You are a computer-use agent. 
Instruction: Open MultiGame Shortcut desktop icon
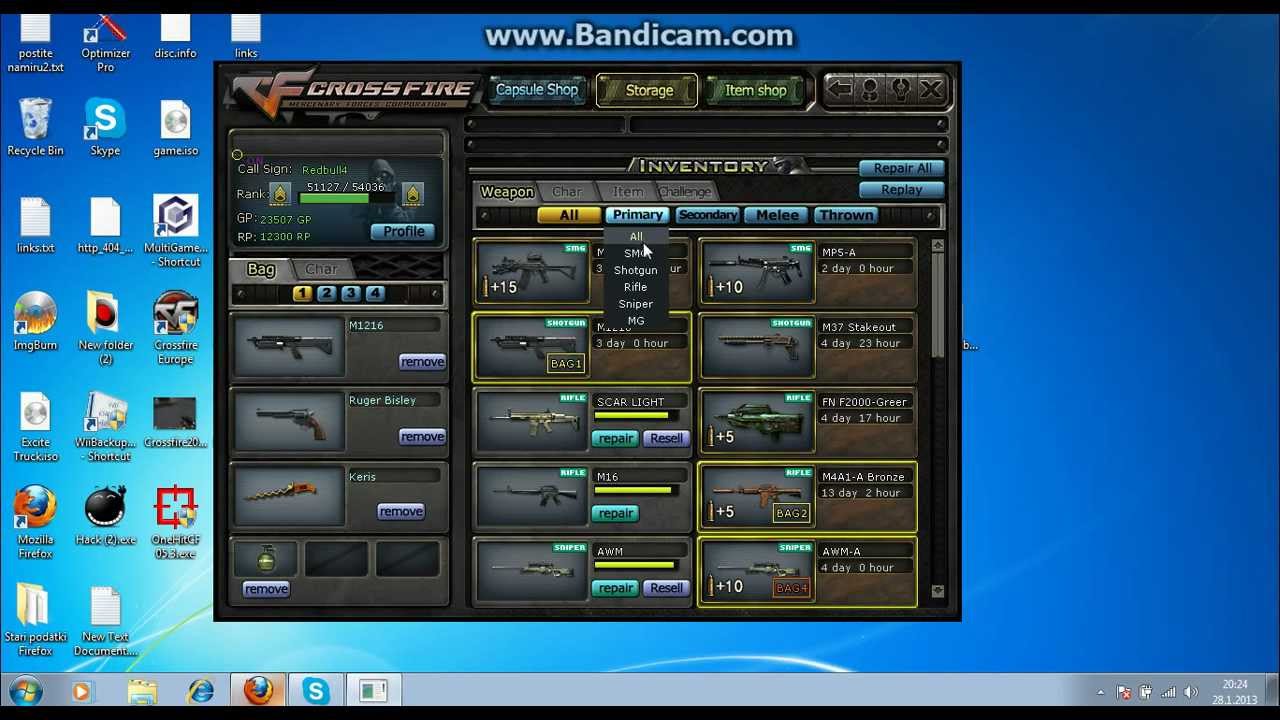pyautogui.click(x=175, y=230)
